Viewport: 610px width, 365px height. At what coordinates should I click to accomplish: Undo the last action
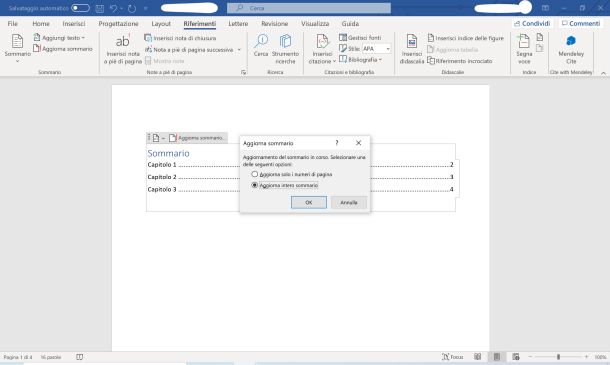113,8
